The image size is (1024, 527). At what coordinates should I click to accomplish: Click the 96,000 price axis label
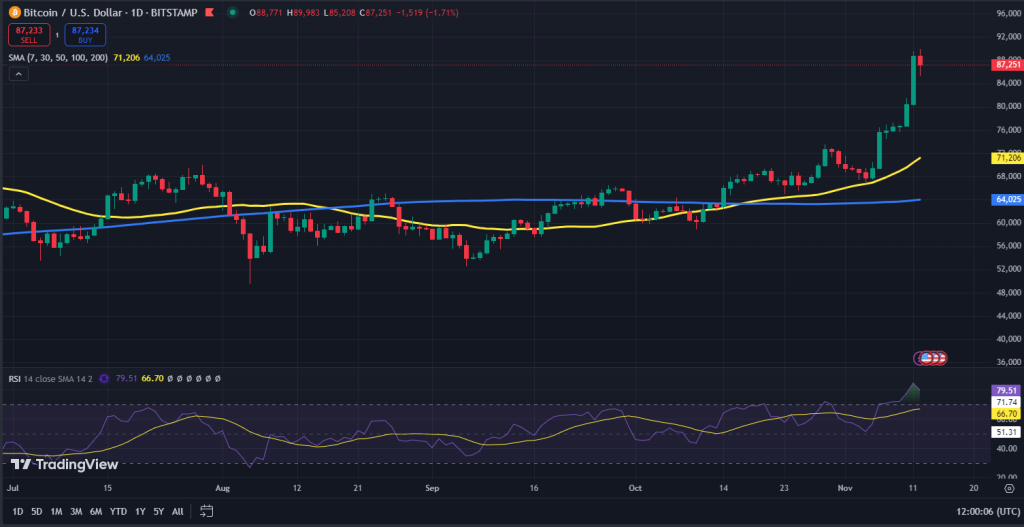tap(1008, 13)
